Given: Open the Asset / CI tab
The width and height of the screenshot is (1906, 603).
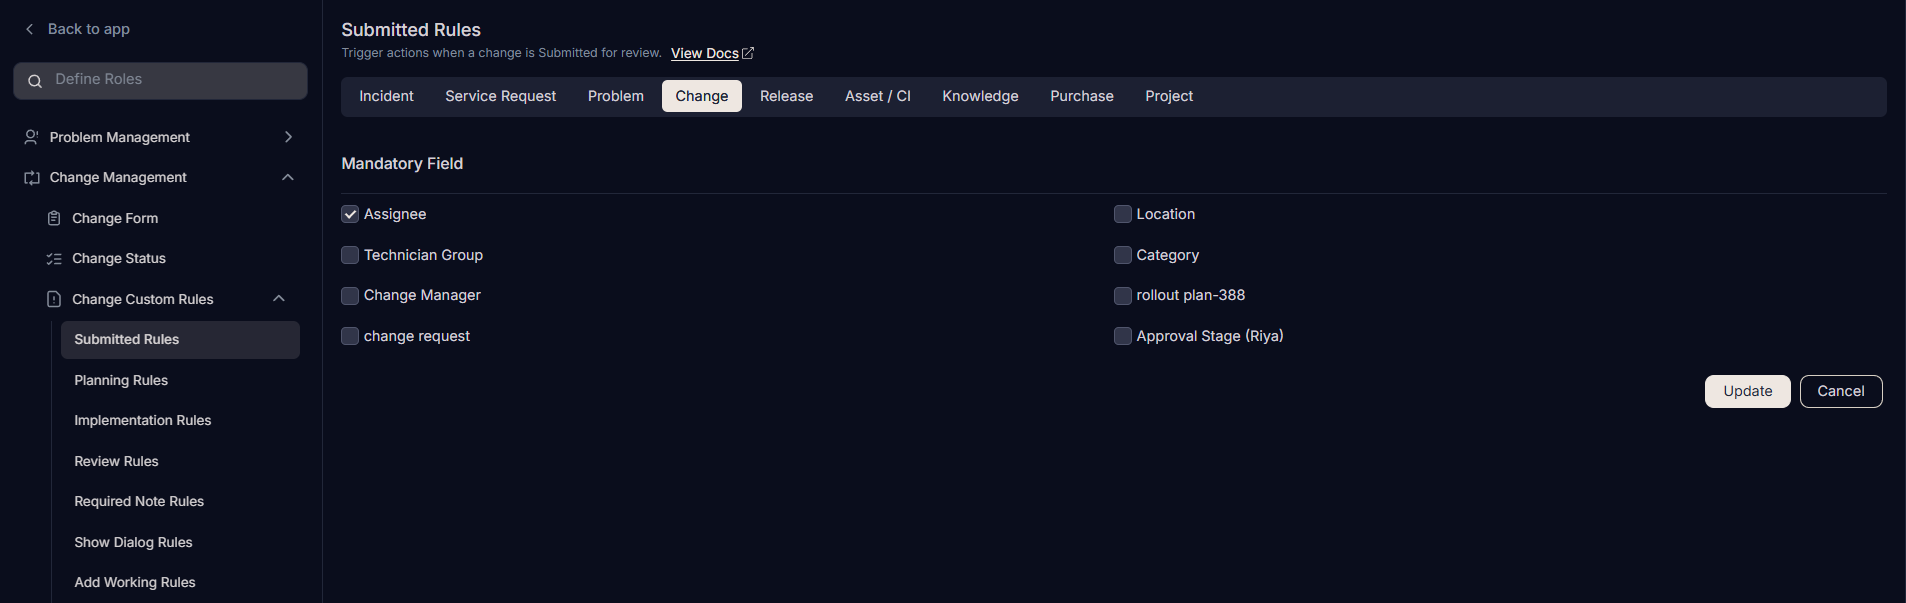Looking at the screenshot, I should point(878,96).
